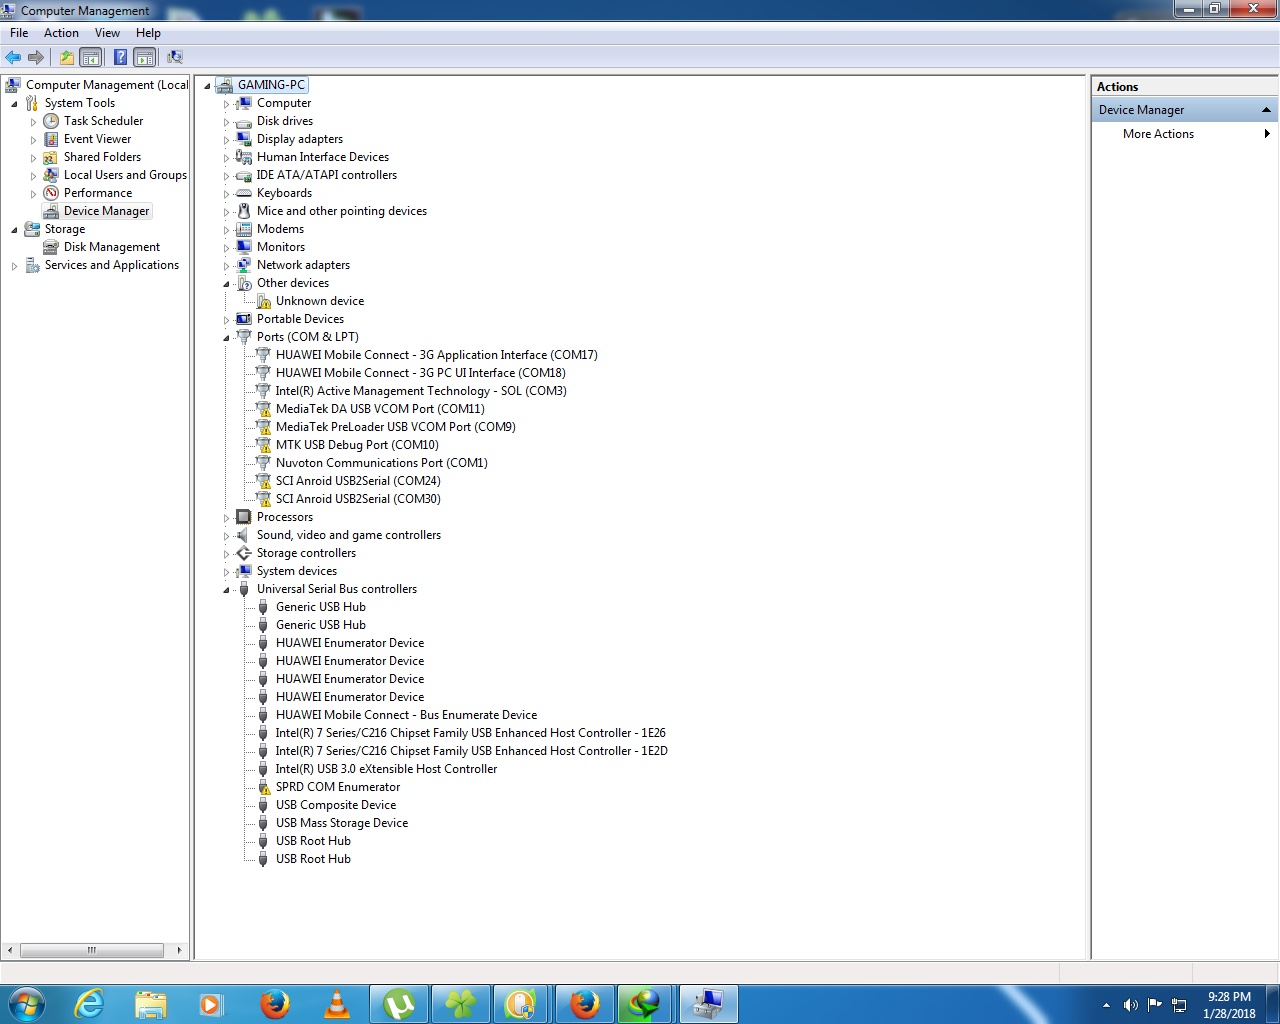Screen dimensions: 1280x1024
Task: Expand the Network adapters category
Action: click(x=226, y=265)
